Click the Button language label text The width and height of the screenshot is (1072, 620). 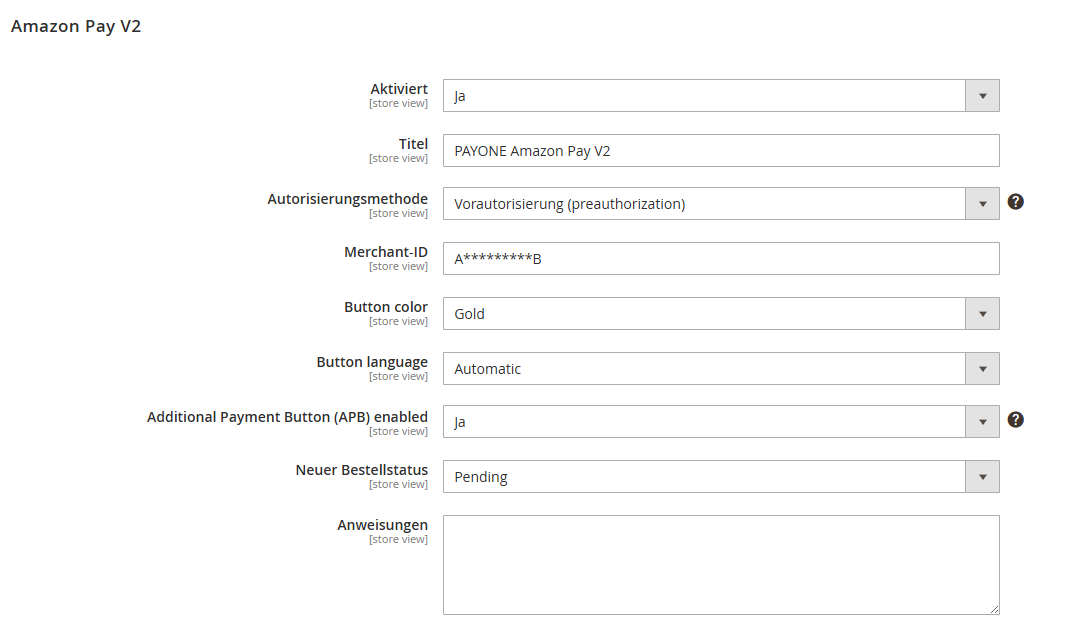tap(372, 362)
